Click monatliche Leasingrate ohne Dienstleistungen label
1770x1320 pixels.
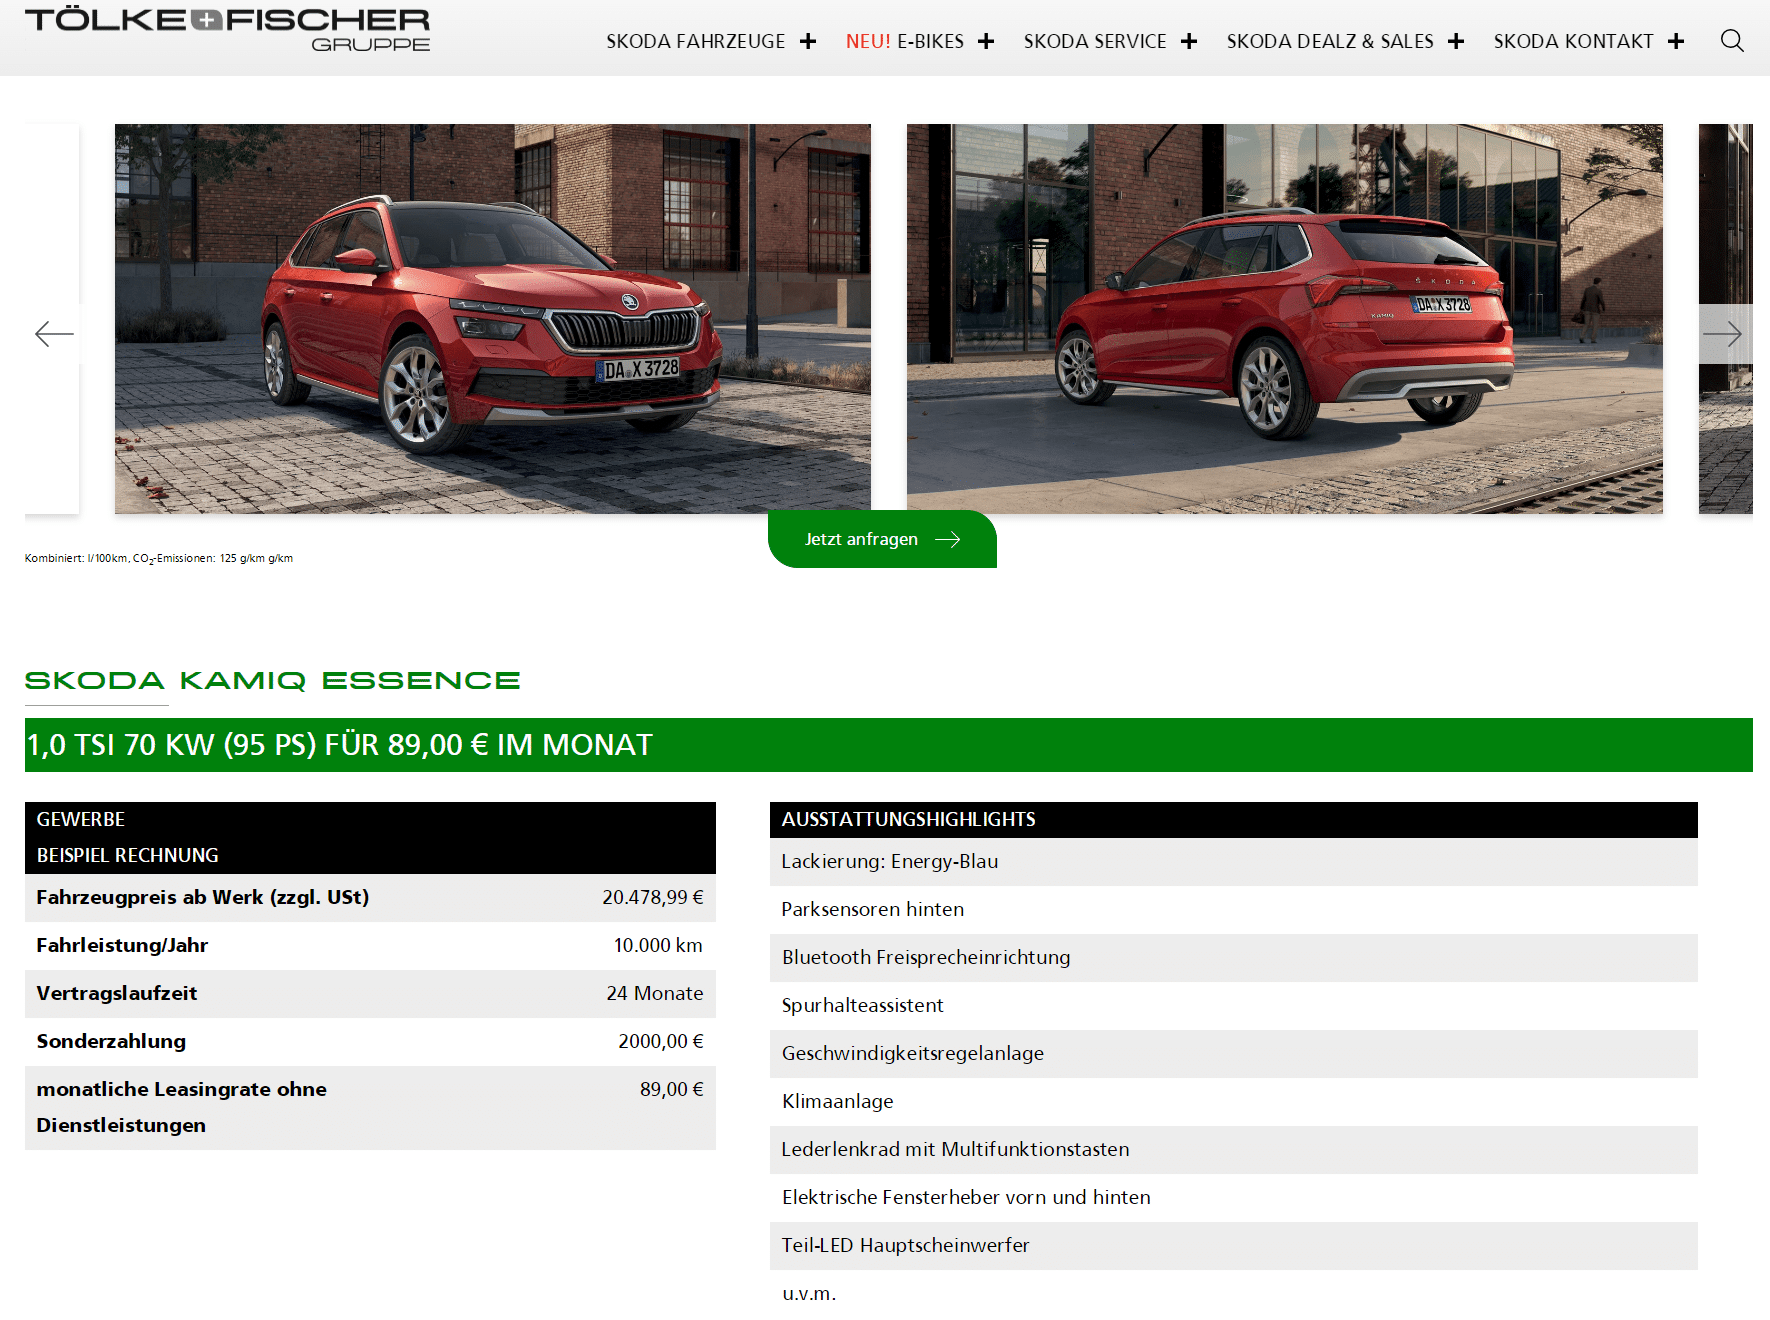[181, 1107]
